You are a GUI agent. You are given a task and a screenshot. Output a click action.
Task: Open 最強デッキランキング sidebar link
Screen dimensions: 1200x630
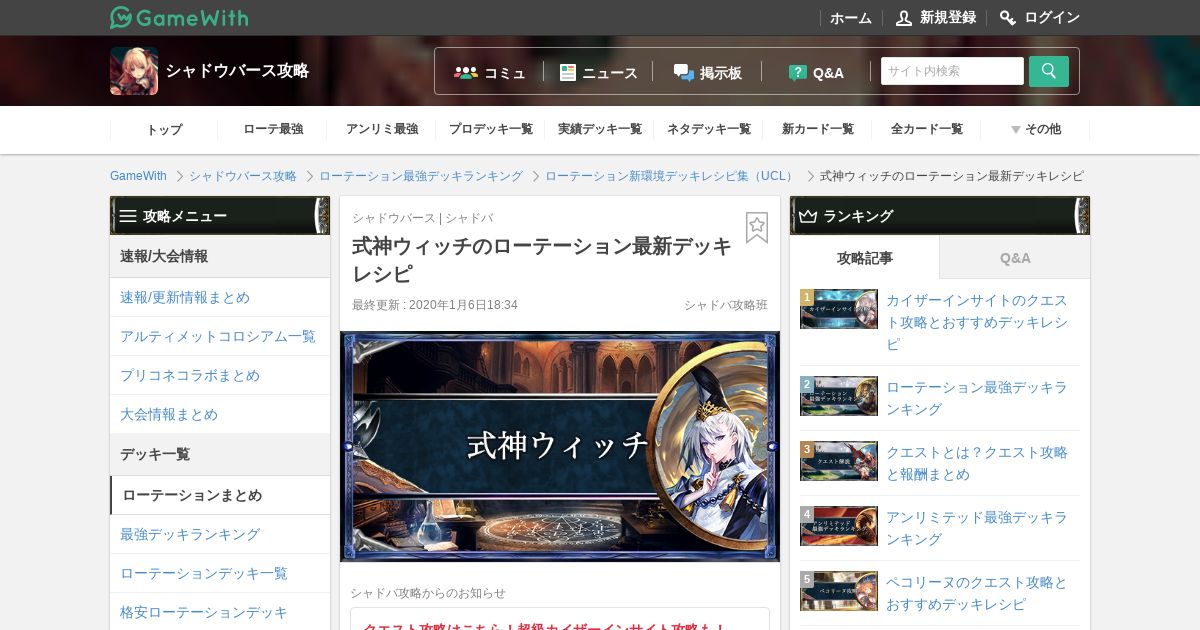pyautogui.click(x=190, y=534)
